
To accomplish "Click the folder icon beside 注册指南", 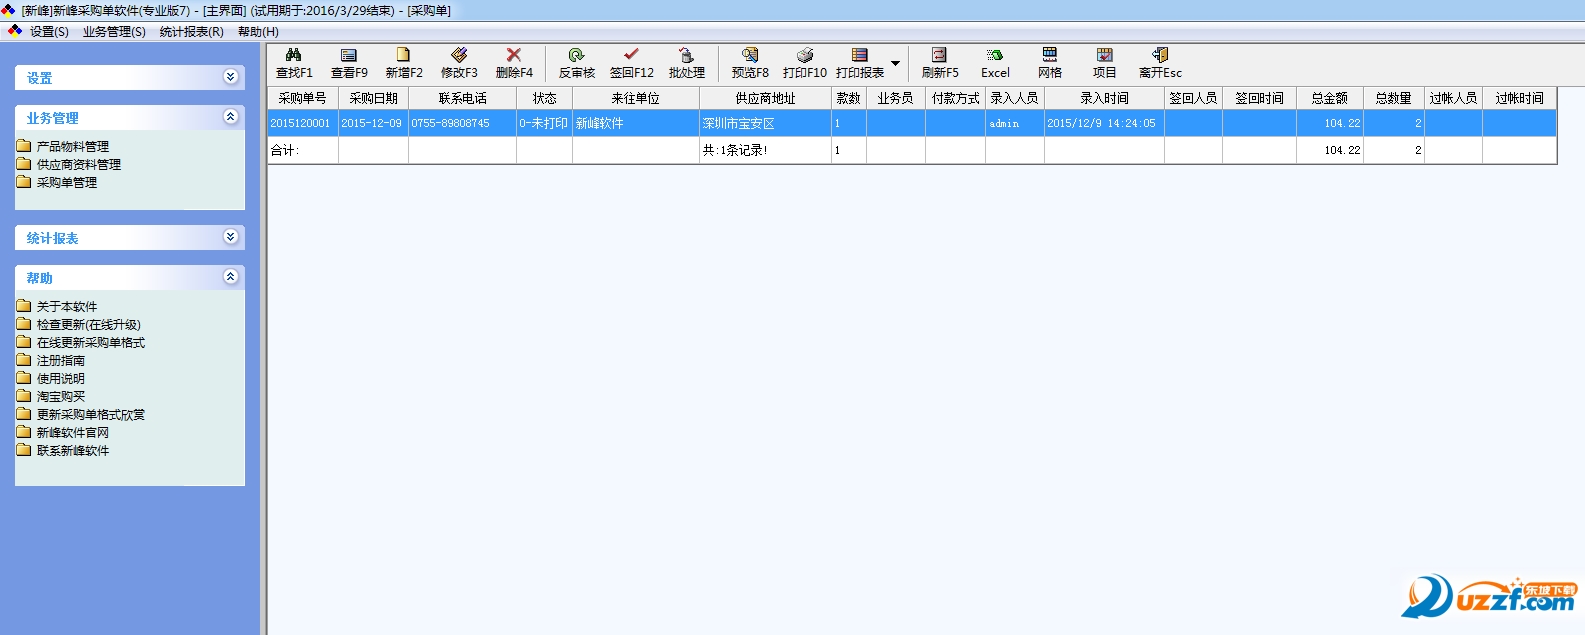I will (24, 360).
